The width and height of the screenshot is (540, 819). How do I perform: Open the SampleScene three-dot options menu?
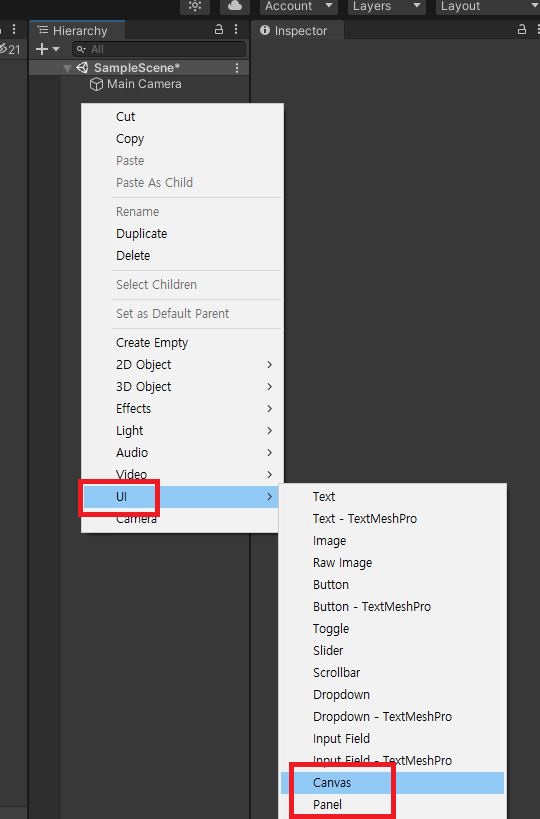(237, 68)
